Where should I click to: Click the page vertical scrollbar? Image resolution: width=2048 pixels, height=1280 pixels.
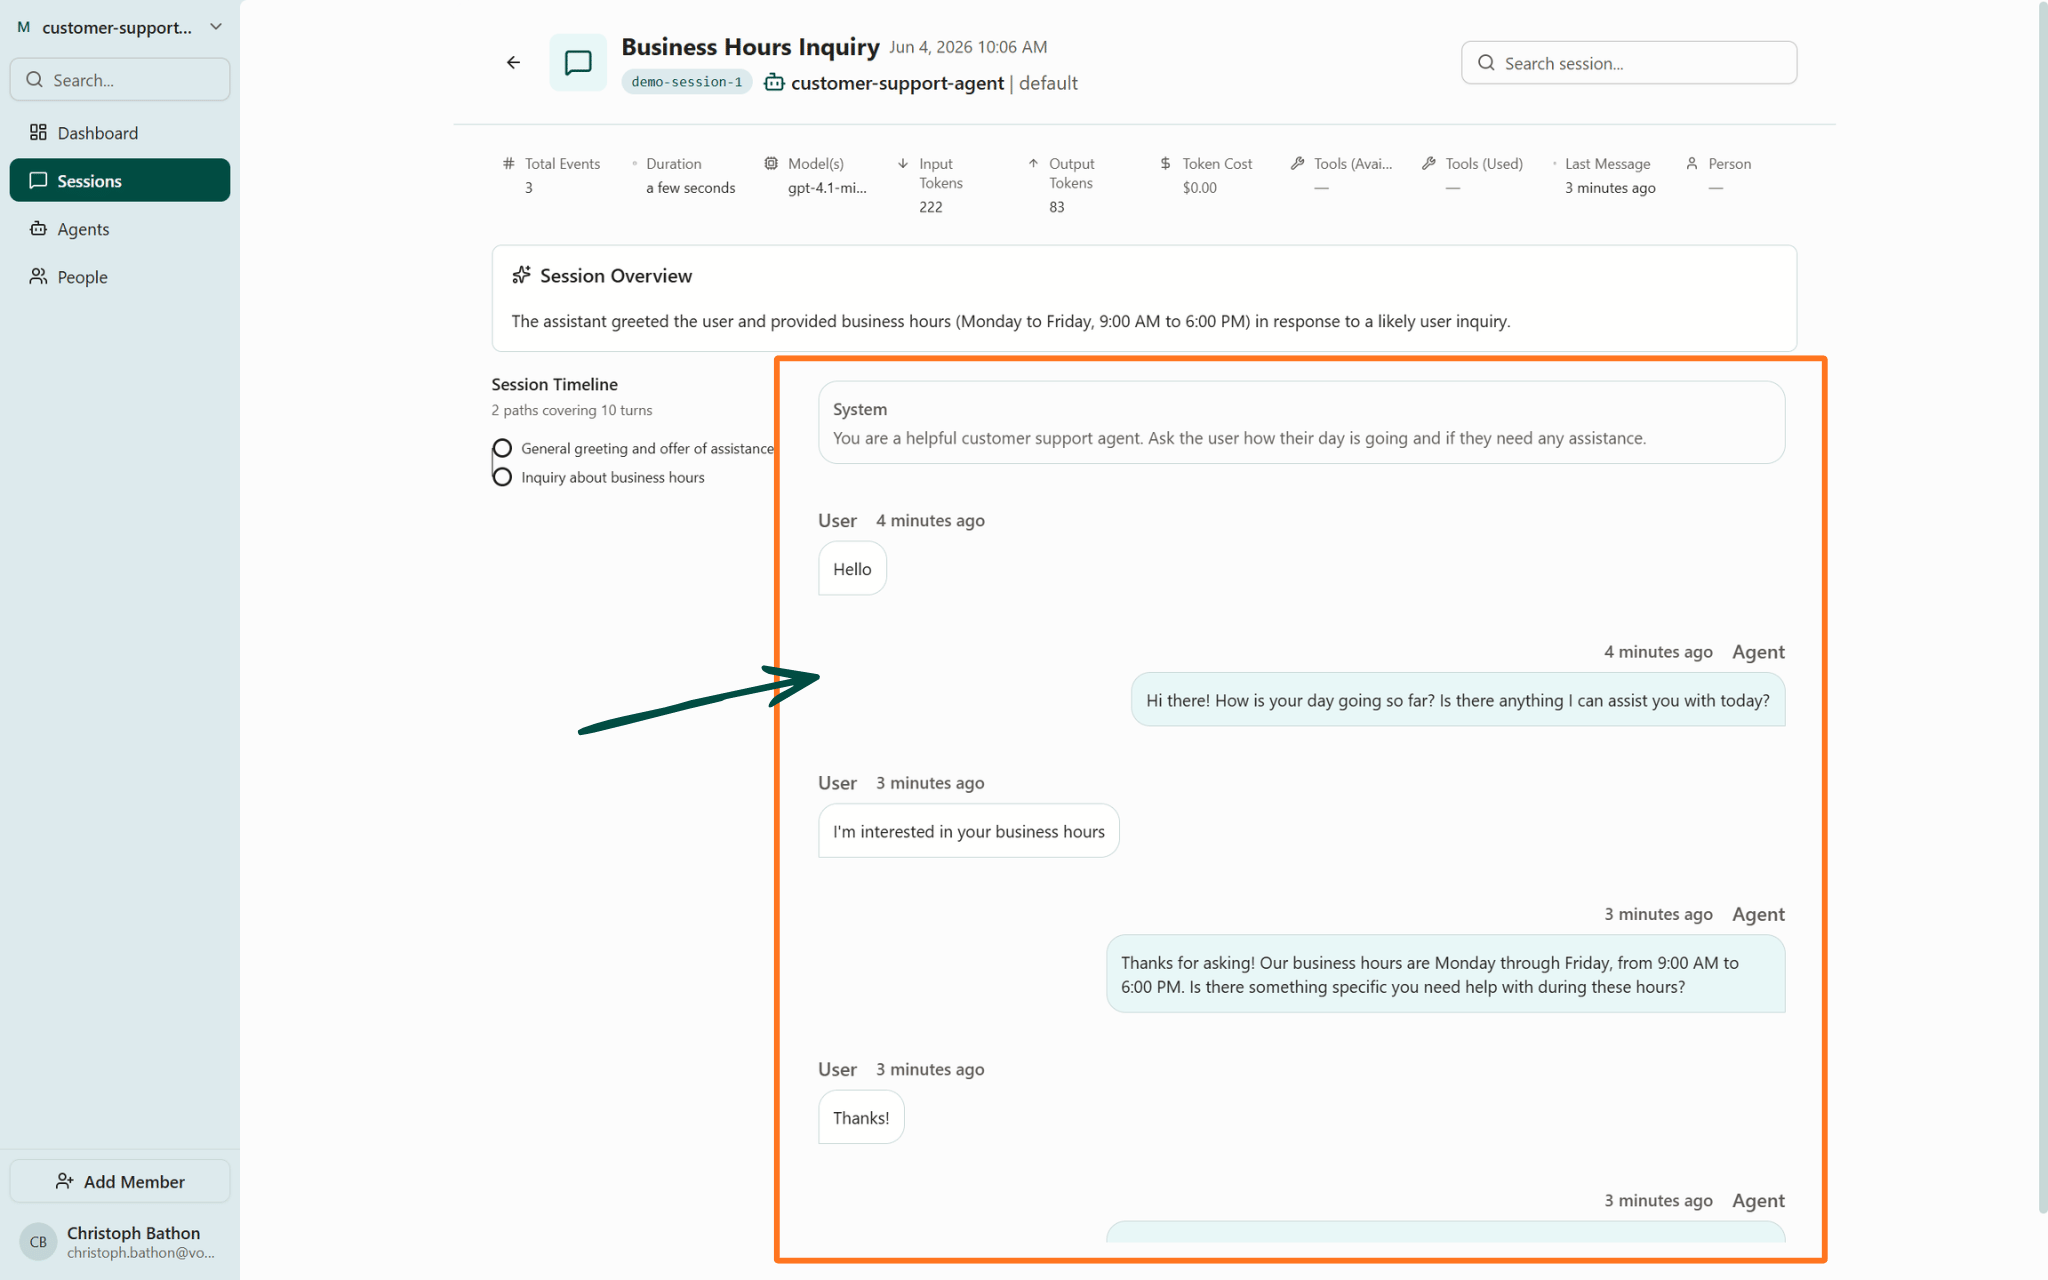click(2042, 610)
